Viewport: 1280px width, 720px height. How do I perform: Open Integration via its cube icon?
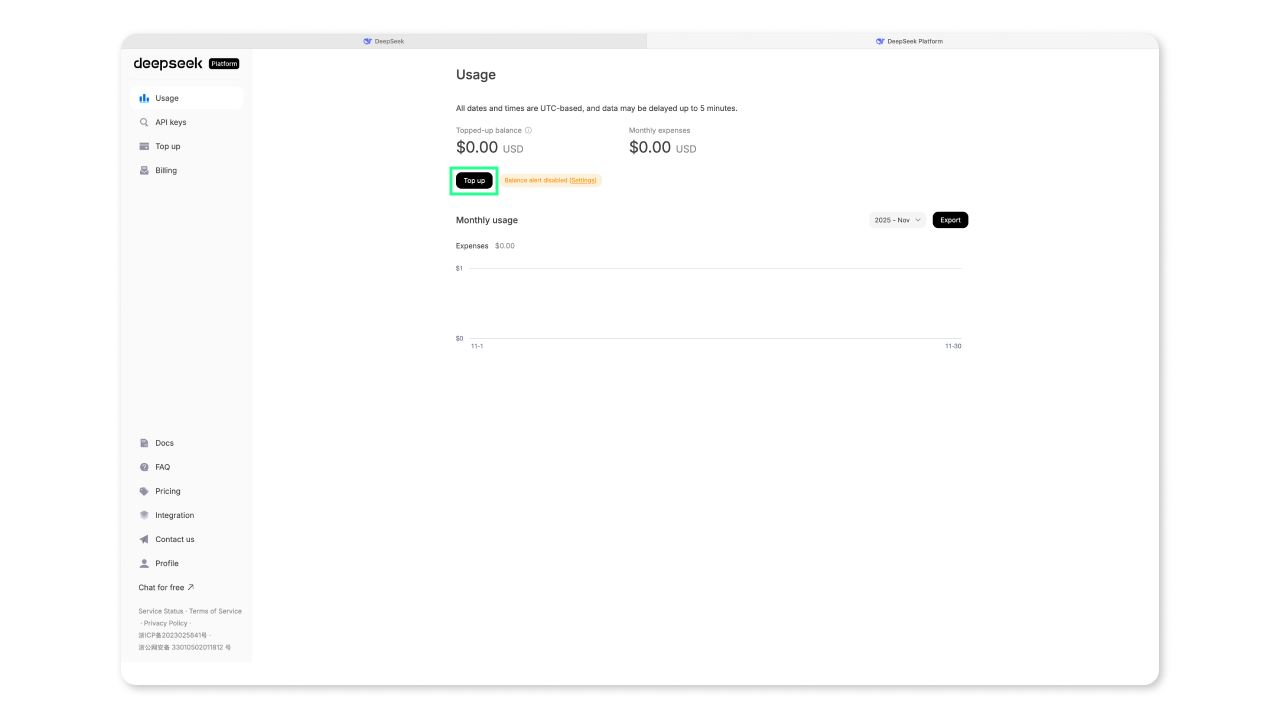(x=144, y=515)
